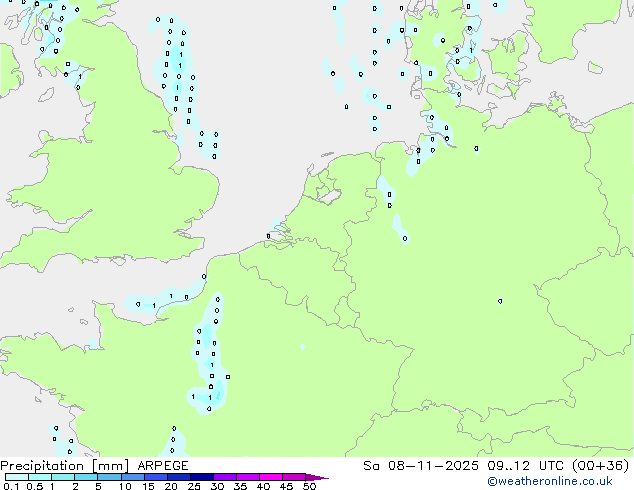
Task: Click the 5–10 mm legend color box
Action: [109, 477]
